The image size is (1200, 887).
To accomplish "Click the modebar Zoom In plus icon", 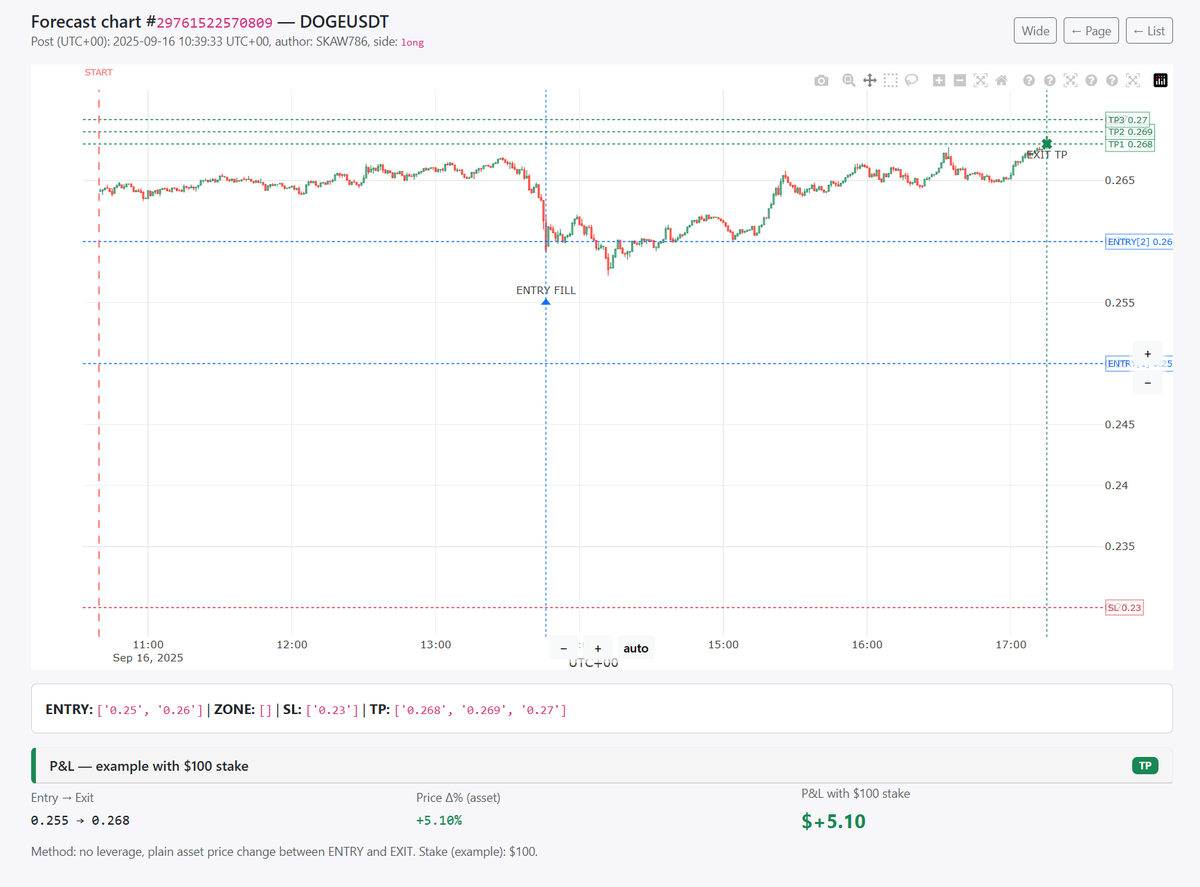I will (x=939, y=80).
